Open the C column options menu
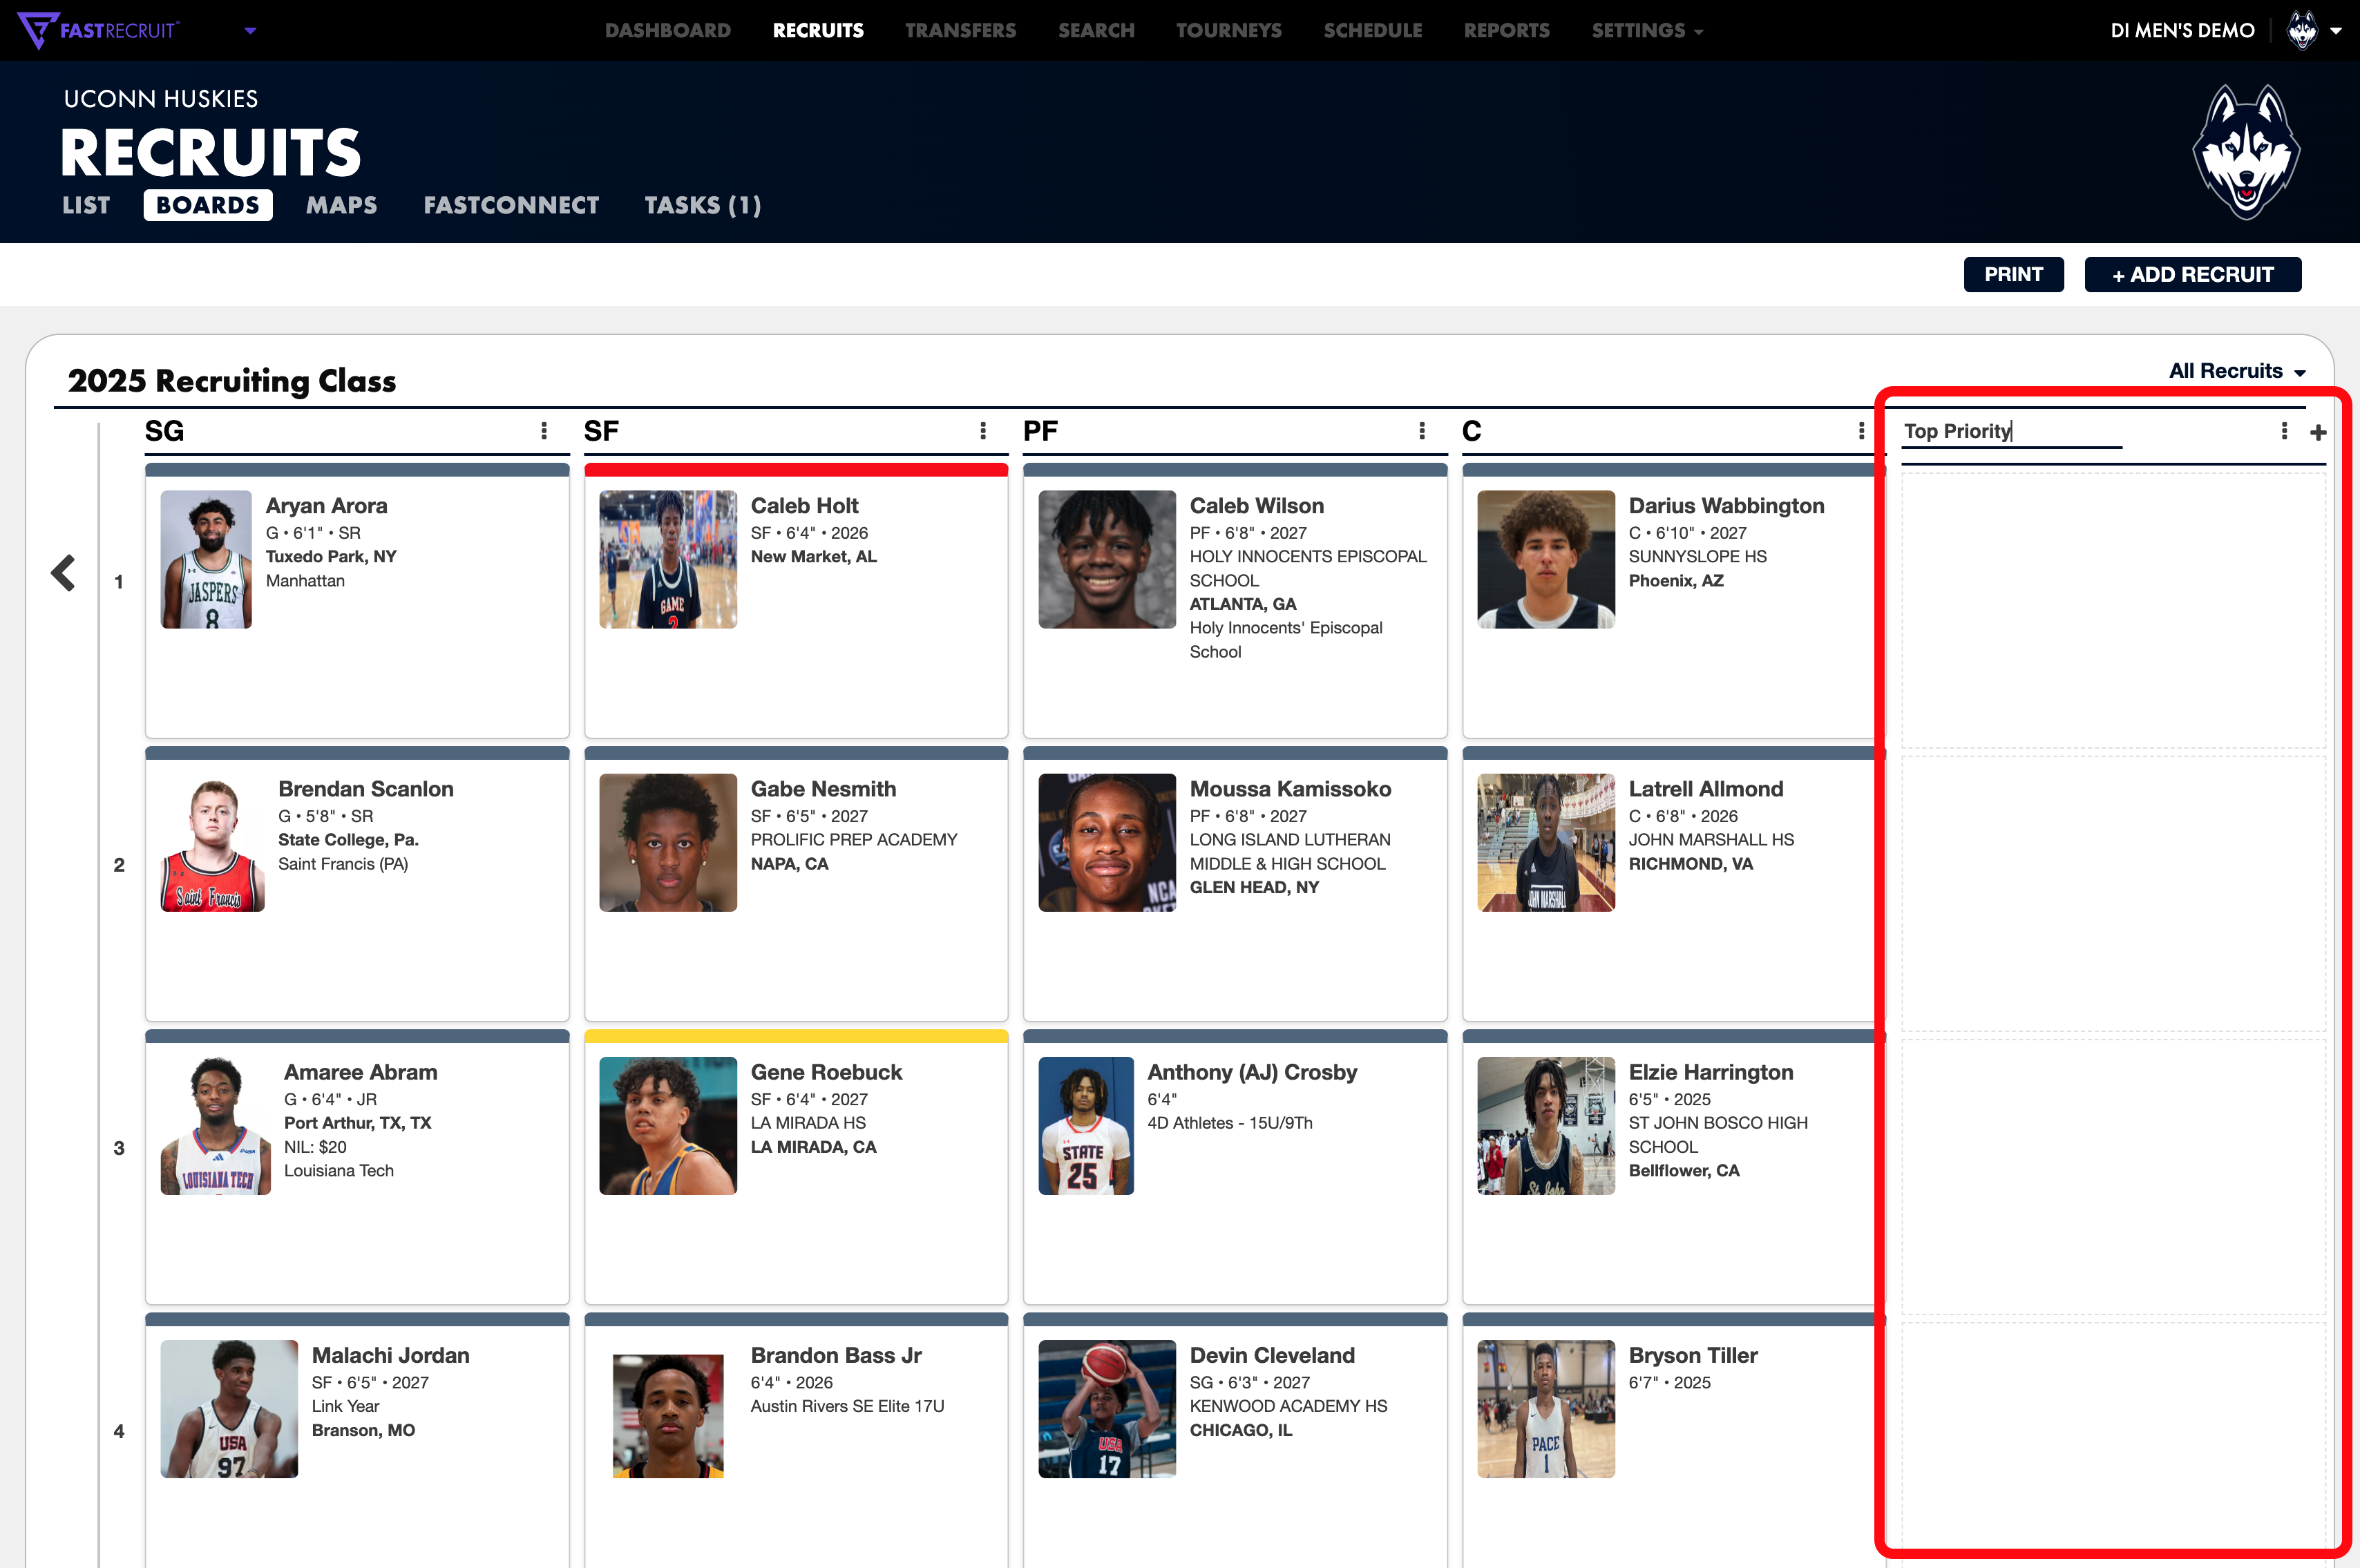The width and height of the screenshot is (2360, 1568). click(1861, 431)
